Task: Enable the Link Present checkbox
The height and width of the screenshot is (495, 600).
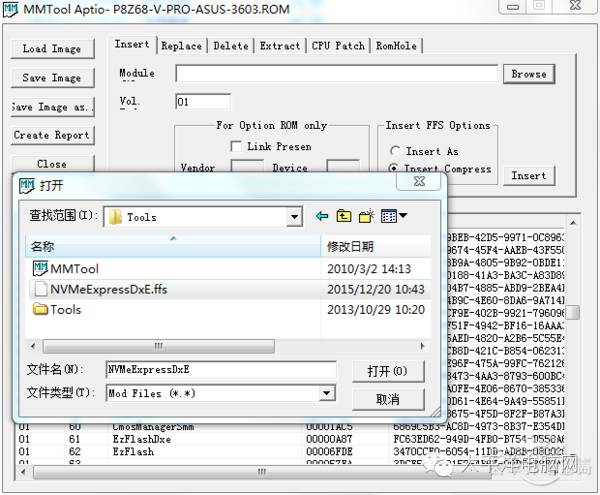Action: pyautogui.click(x=235, y=146)
